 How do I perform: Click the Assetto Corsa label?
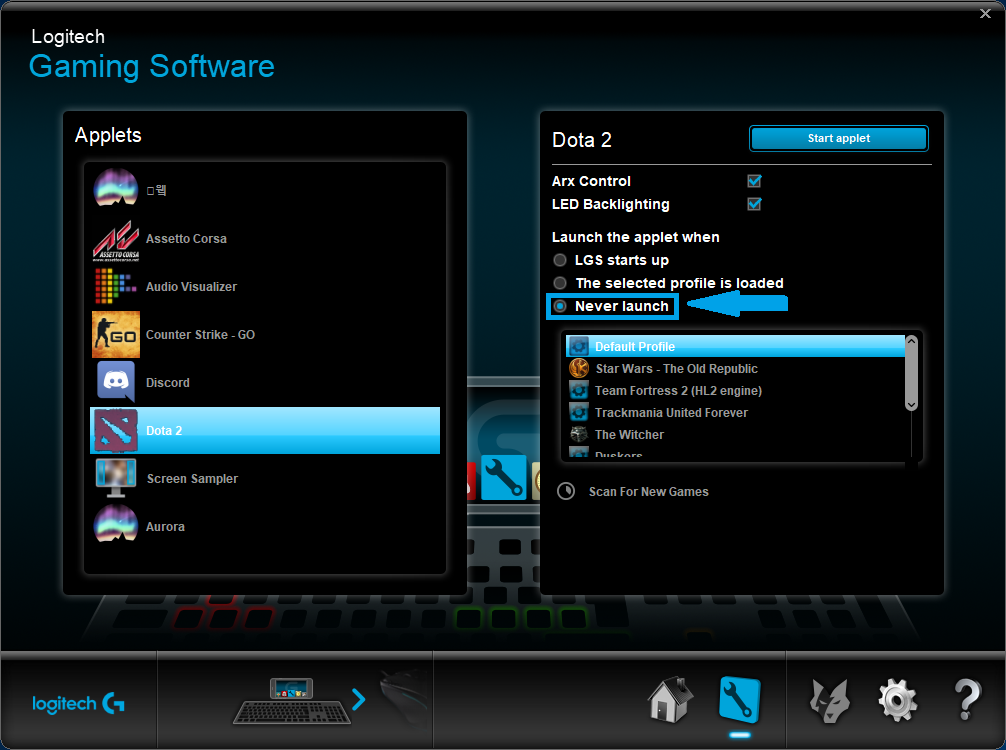coord(186,239)
